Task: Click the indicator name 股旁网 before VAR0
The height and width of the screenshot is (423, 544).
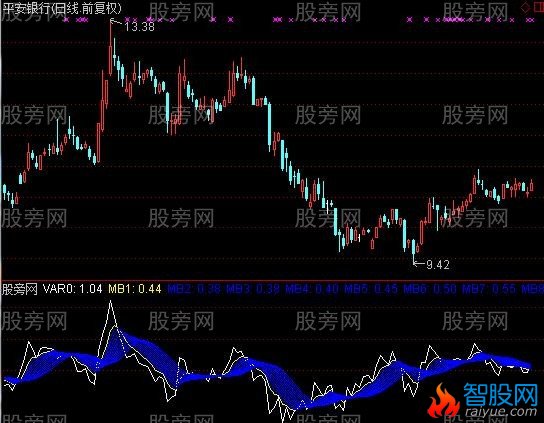Action: (x=19, y=289)
